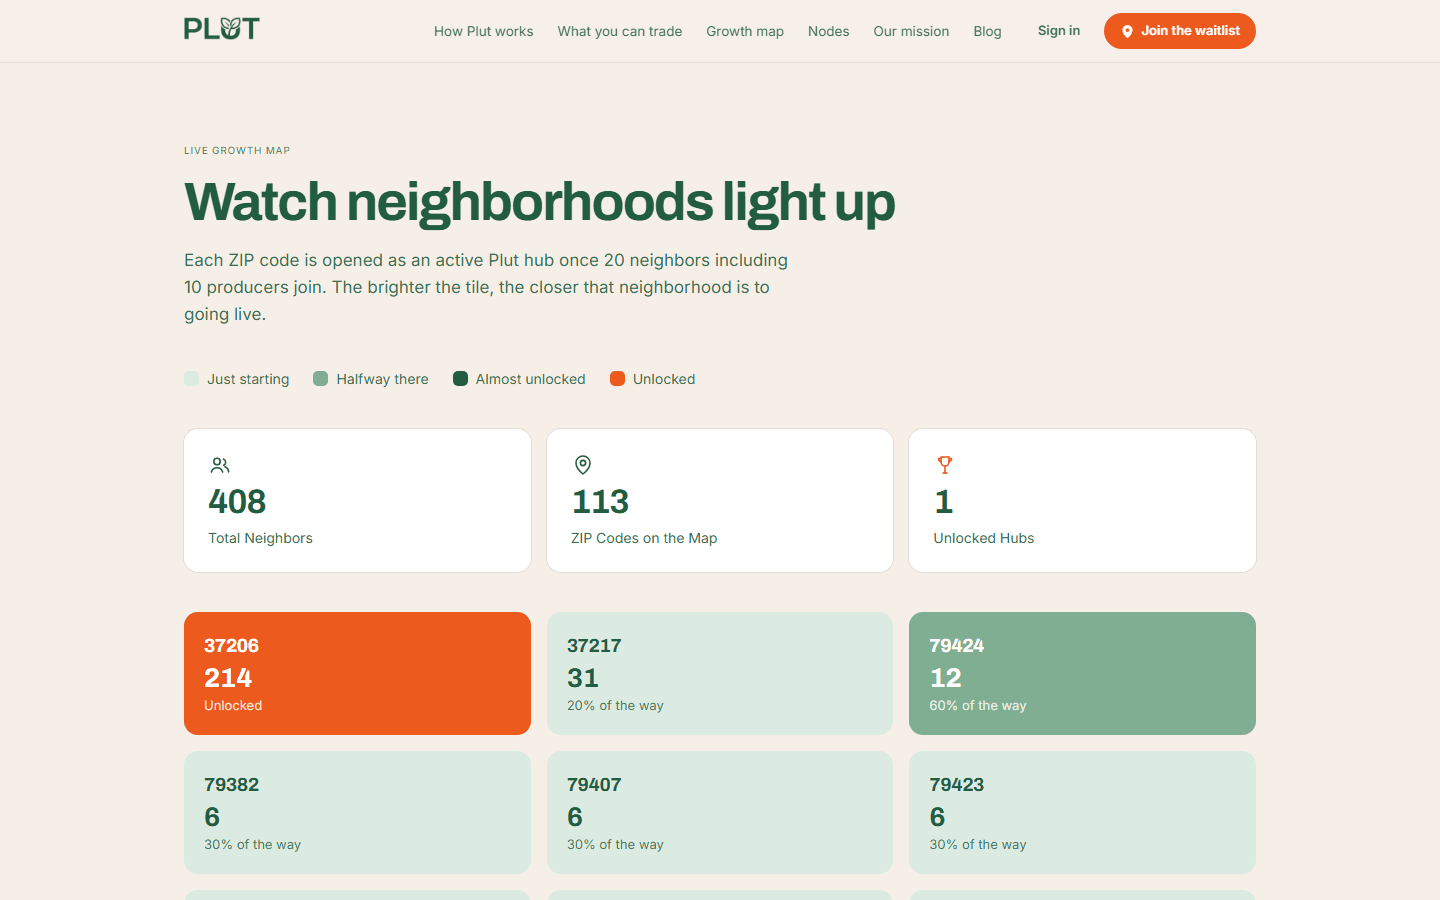
Task: Go to What you can trade
Action: [620, 31]
